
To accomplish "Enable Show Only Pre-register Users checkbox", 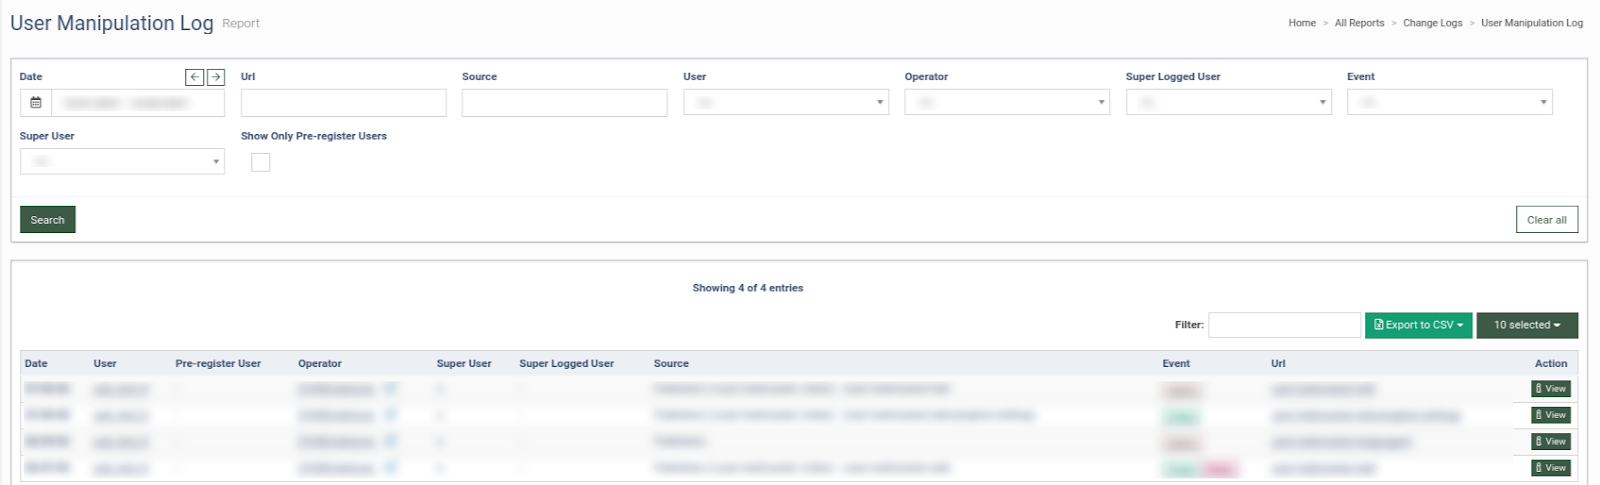I will point(260,162).
